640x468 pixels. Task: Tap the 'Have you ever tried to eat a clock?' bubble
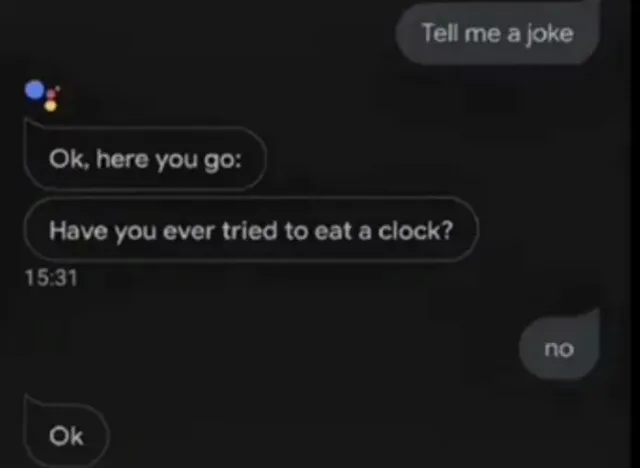point(251,230)
